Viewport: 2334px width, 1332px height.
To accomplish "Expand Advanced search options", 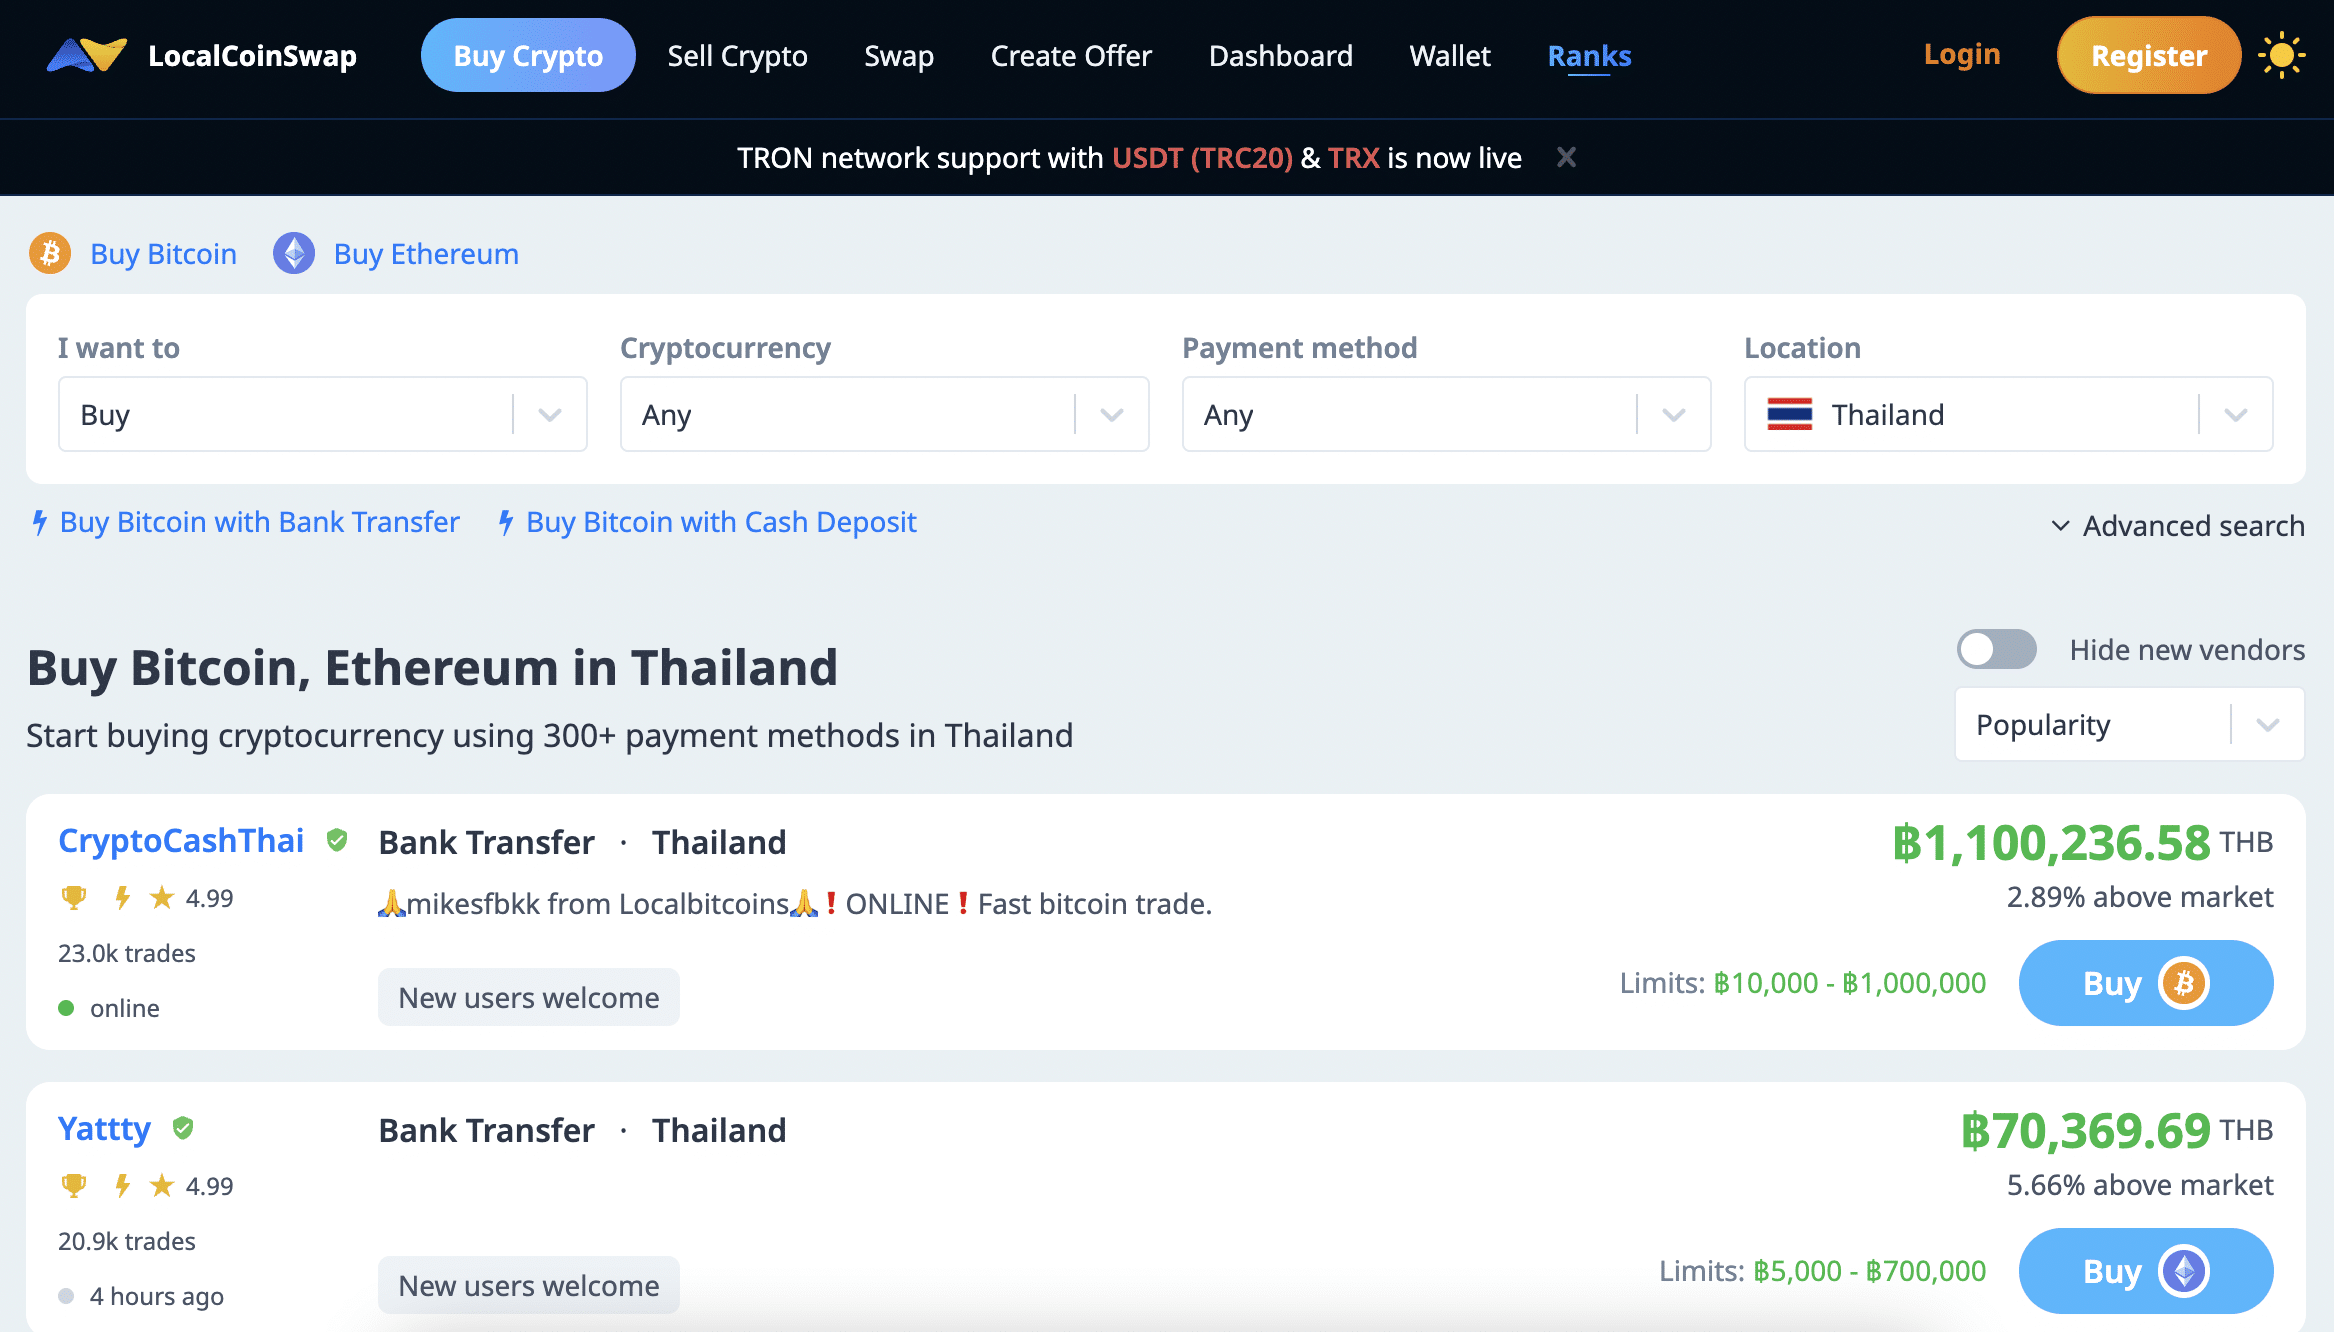I will [x=2178, y=525].
